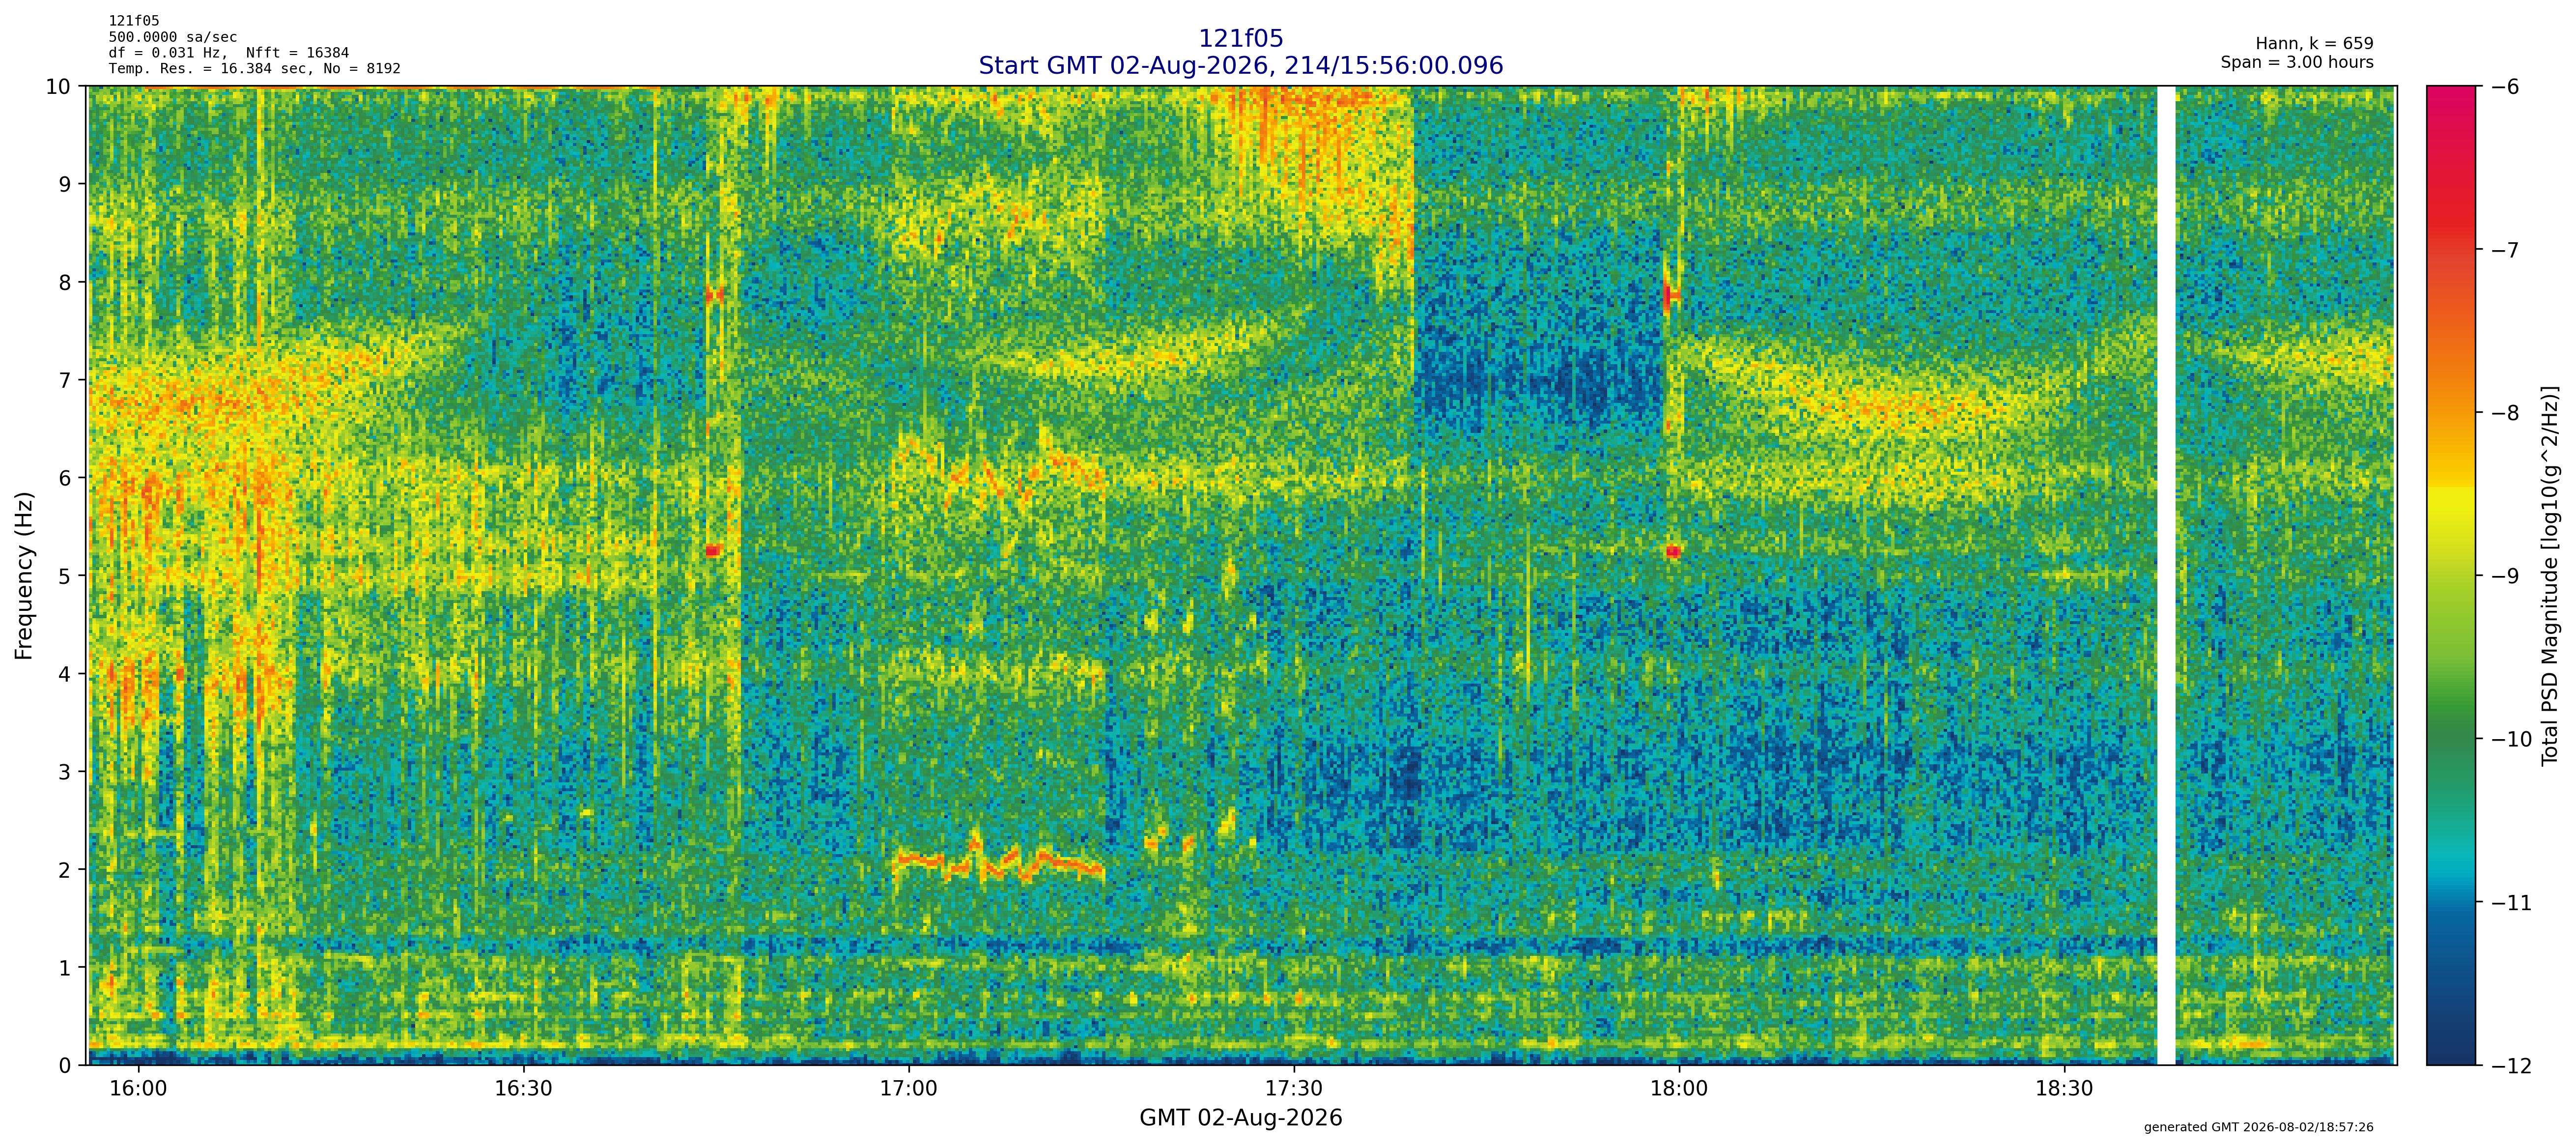Click the "Frequency (Hz)" axis label
Screen dimensions: 2576x1148
click(x=24, y=575)
